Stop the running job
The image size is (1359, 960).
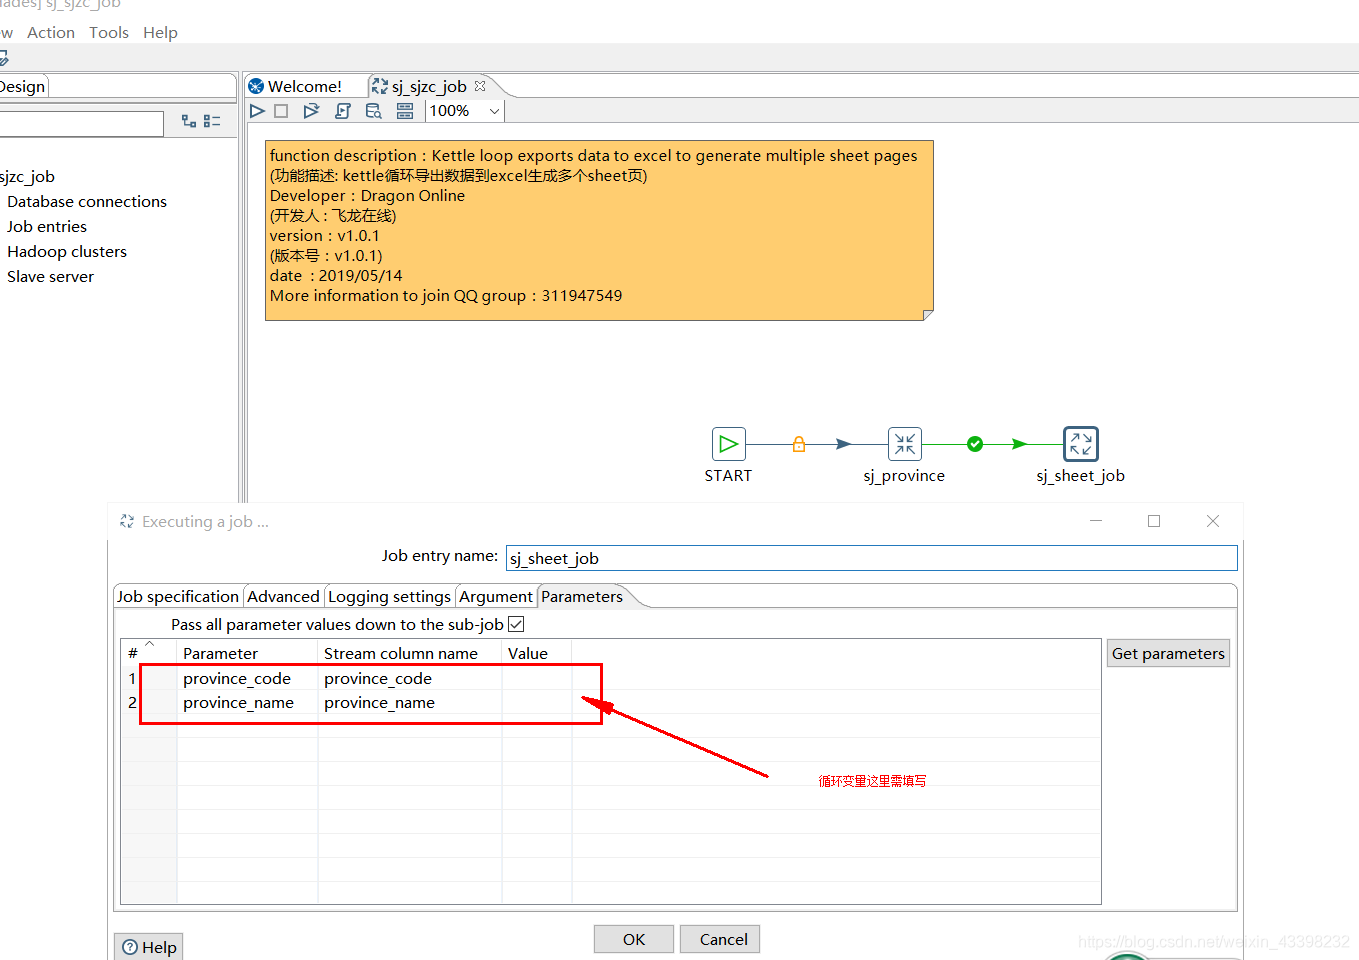(x=281, y=111)
